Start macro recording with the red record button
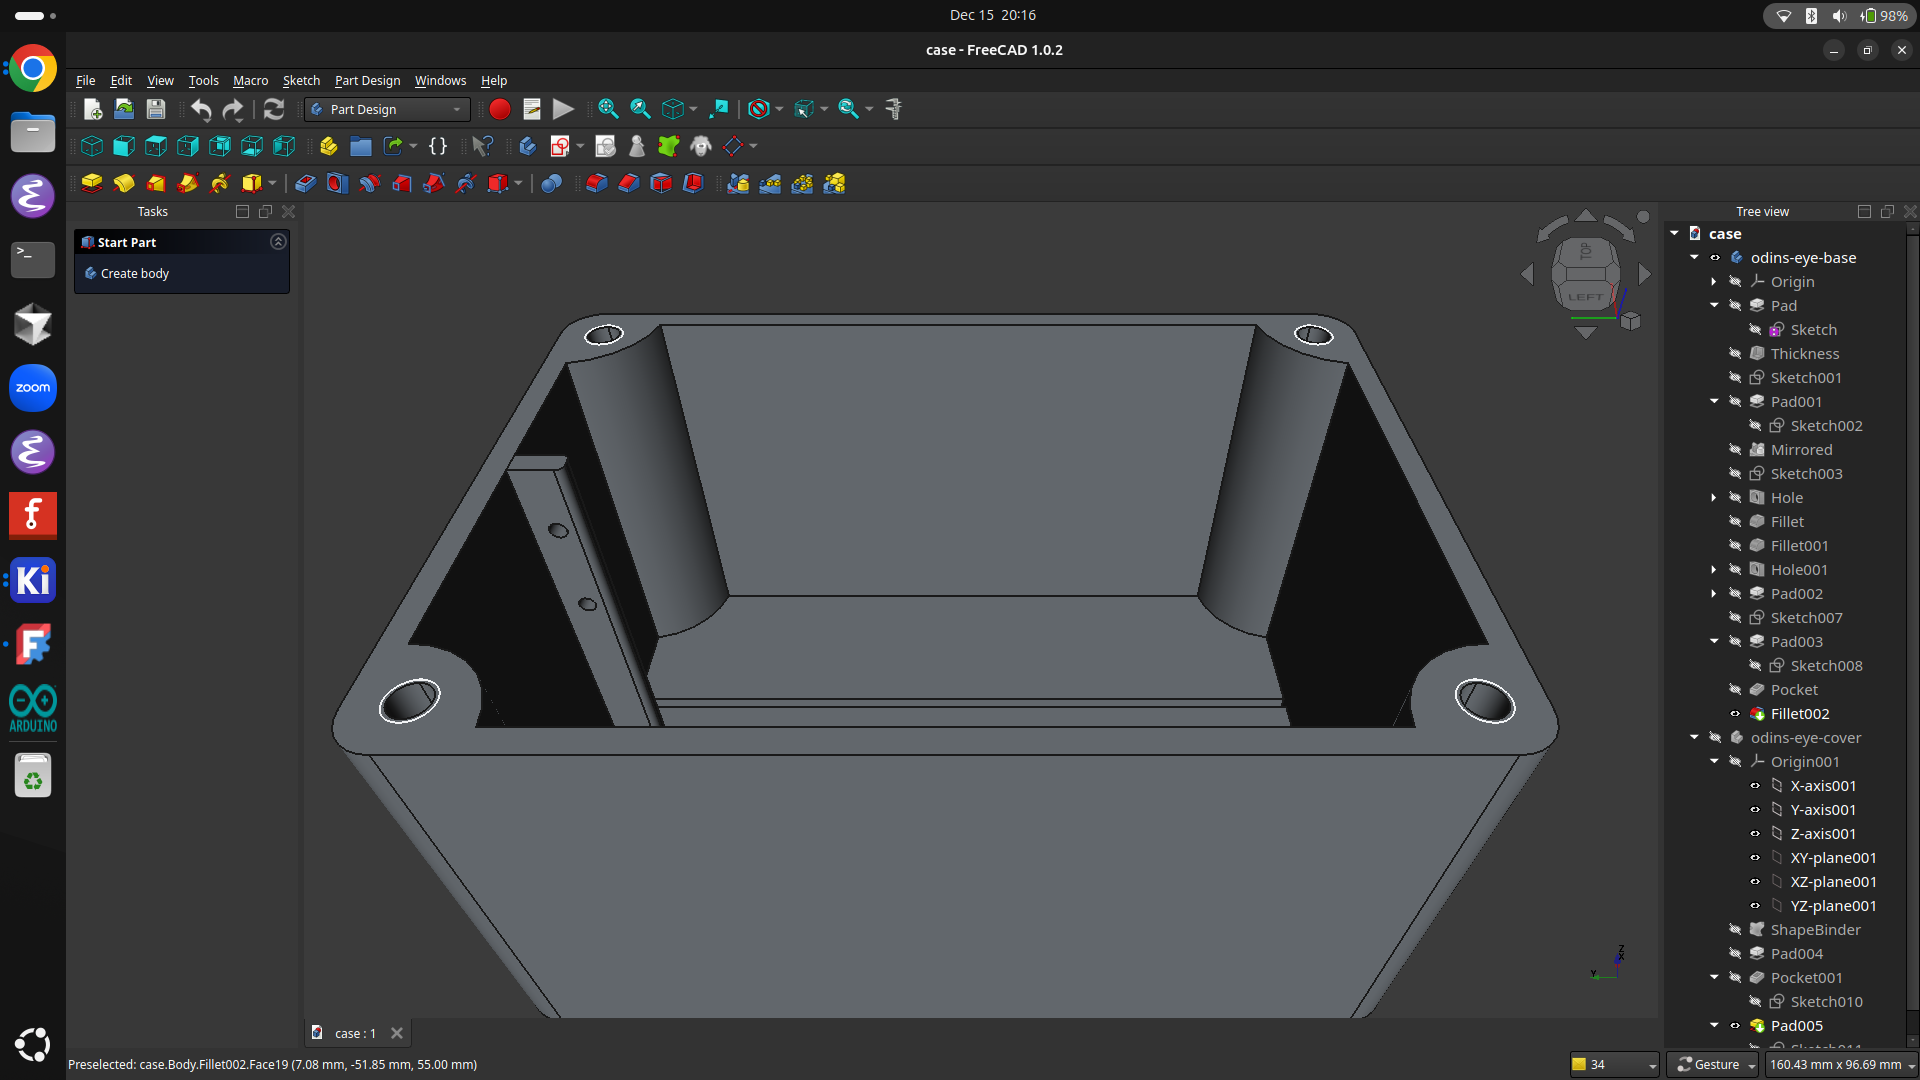This screenshot has width=1920, height=1080. [x=499, y=109]
